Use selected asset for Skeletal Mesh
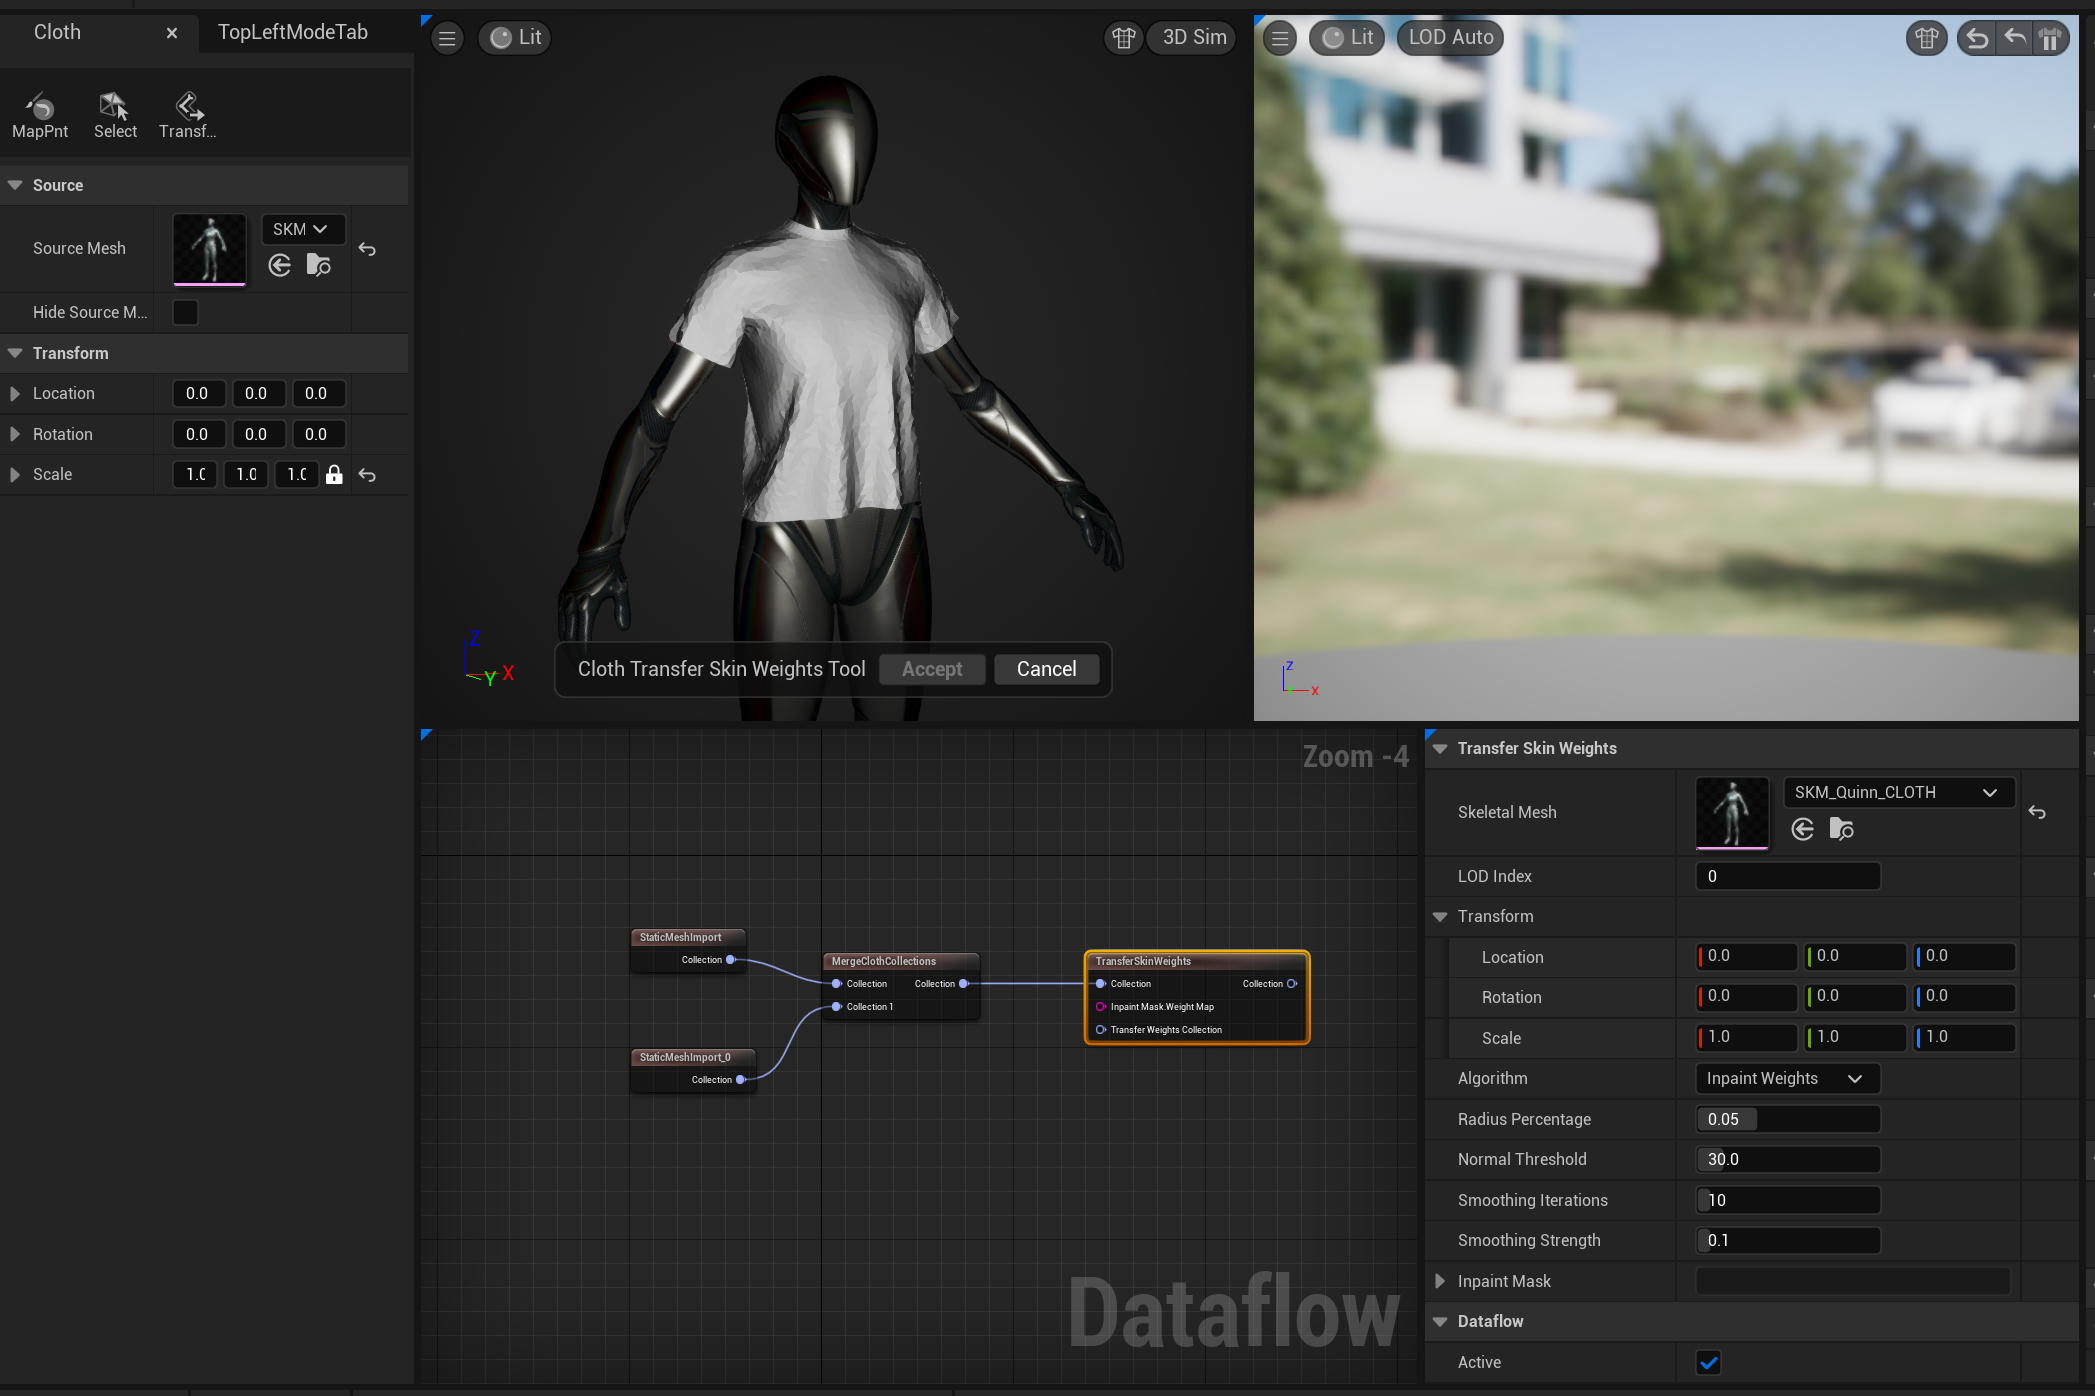Image resolution: width=2095 pixels, height=1396 pixels. (1802, 829)
